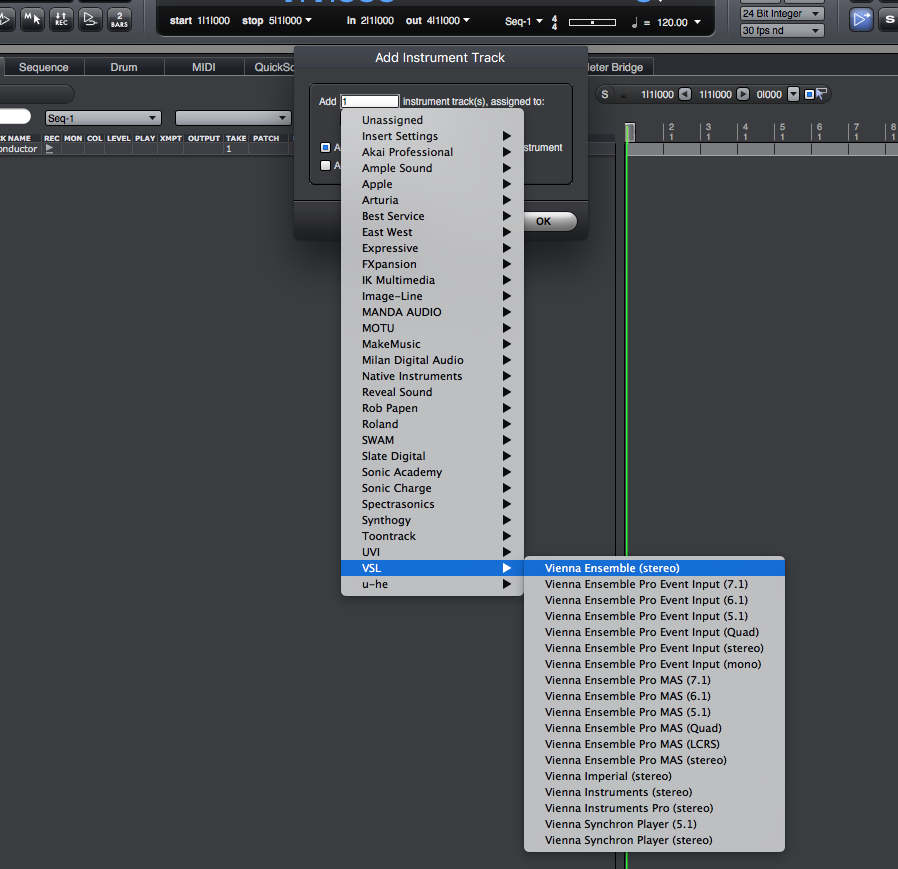This screenshot has height=869, width=898.
Task: Open the UVI submenu
Action: [x=432, y=552]
